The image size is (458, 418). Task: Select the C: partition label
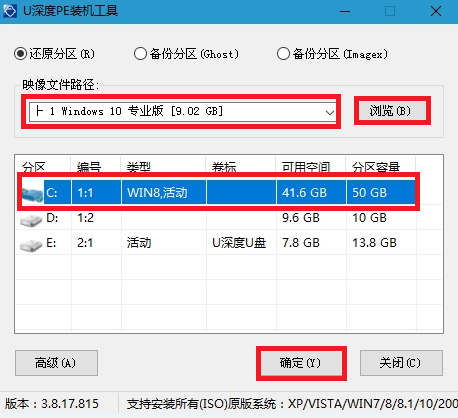(52, 193)
